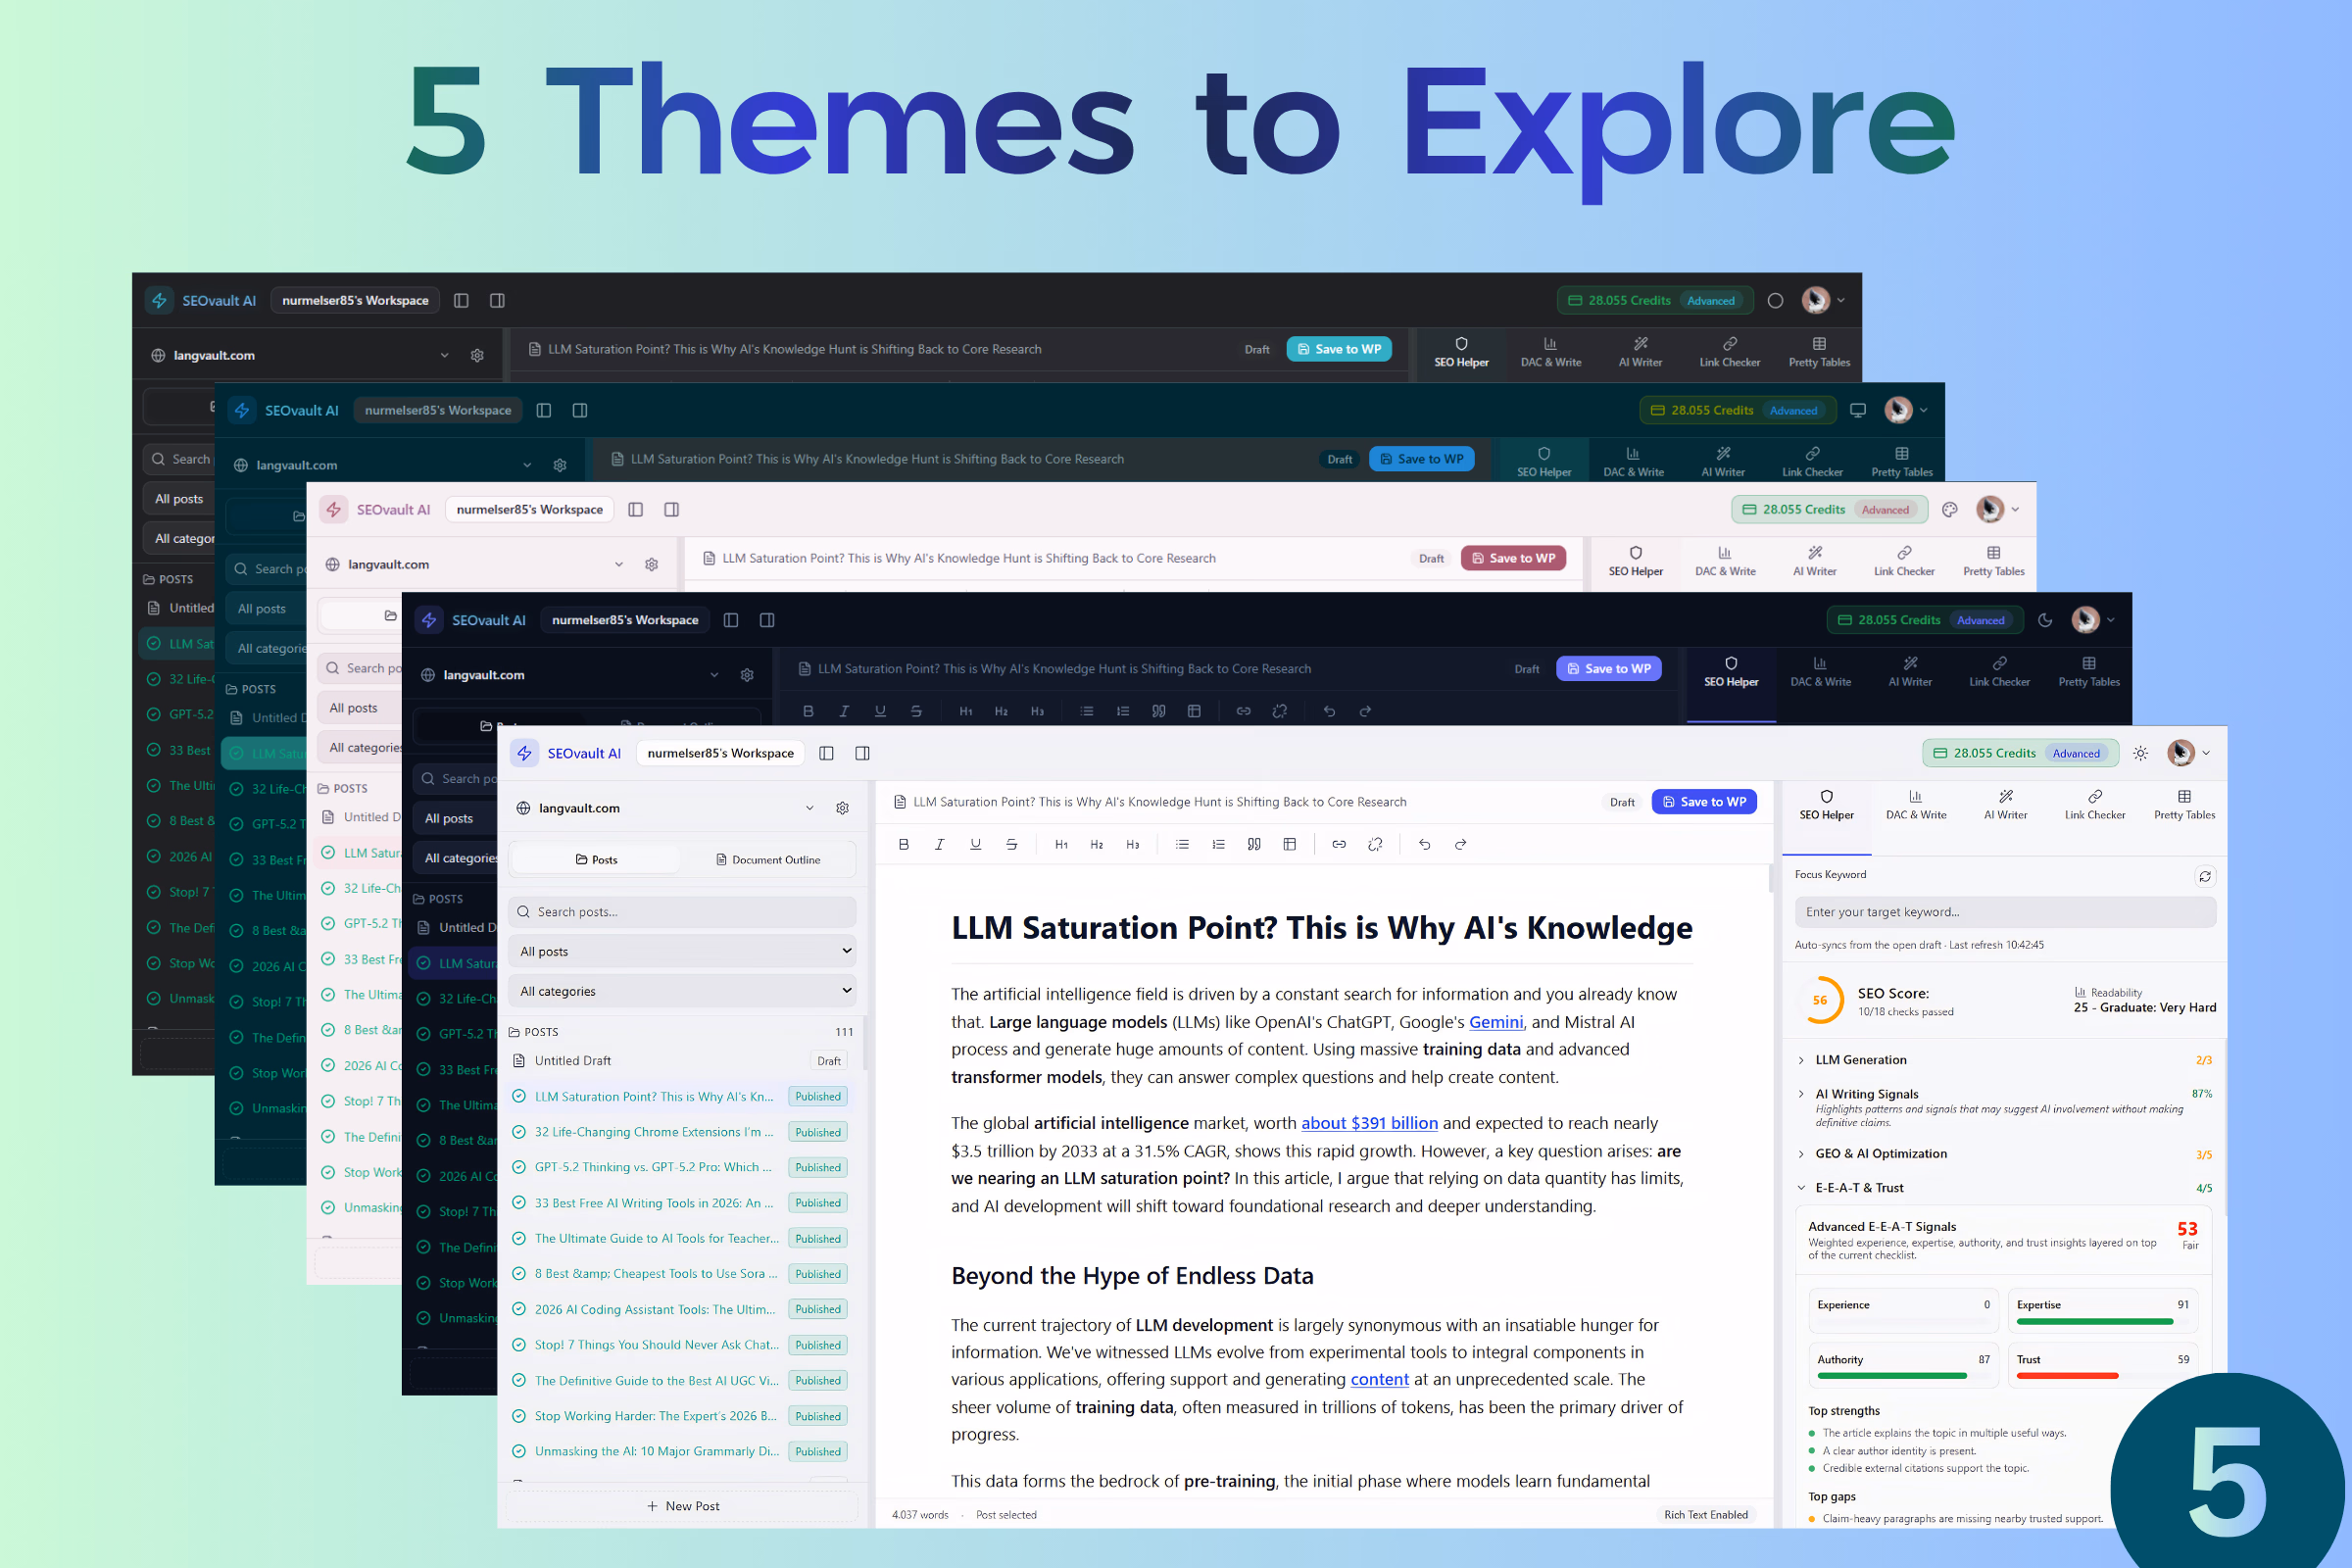This screenshot has width=2352, height=1568.
Task: Click the Authority score progress bar
Action: [1902, 1376]
